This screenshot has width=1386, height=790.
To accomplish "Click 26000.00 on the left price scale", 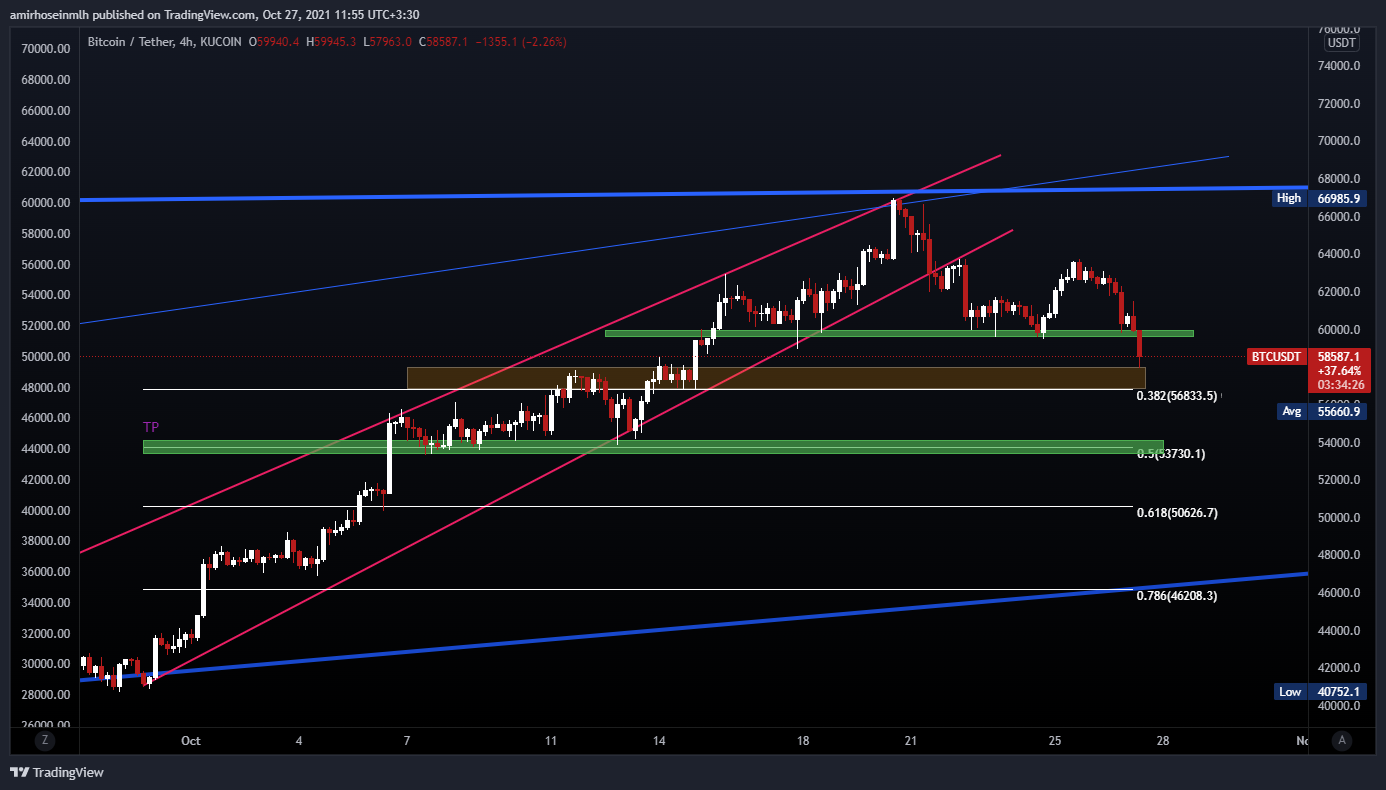I will (x=45, y=726).
